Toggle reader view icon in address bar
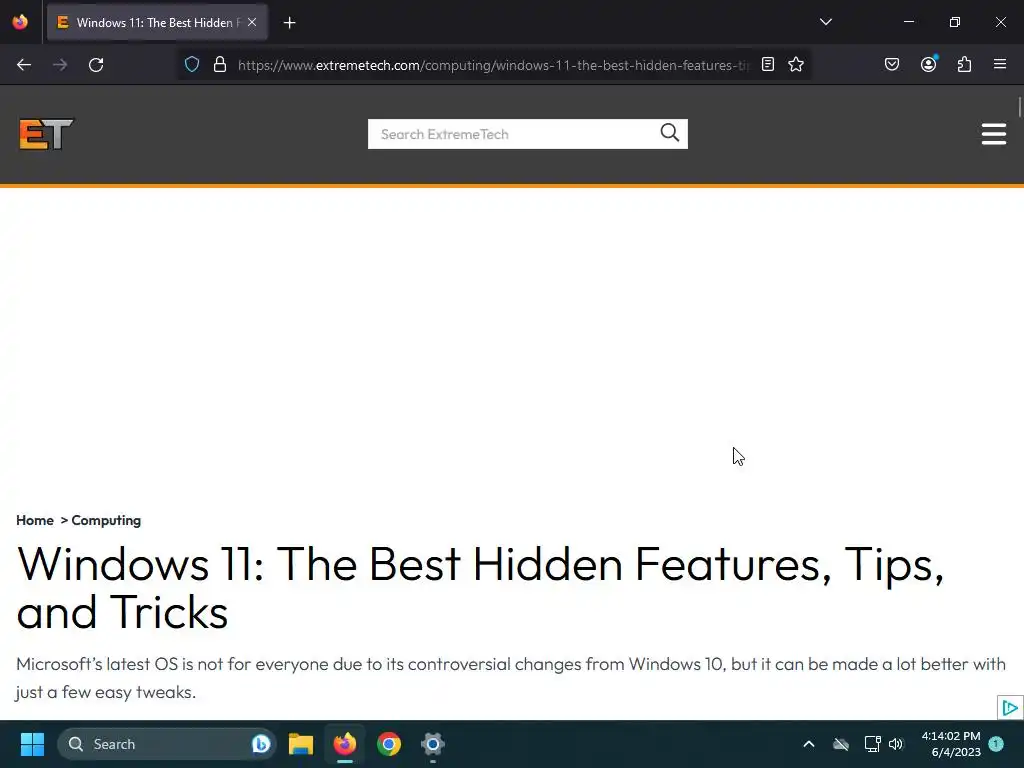Image resolution: width=1024 pixels, height=768 pixels. (x=768, y=64)
